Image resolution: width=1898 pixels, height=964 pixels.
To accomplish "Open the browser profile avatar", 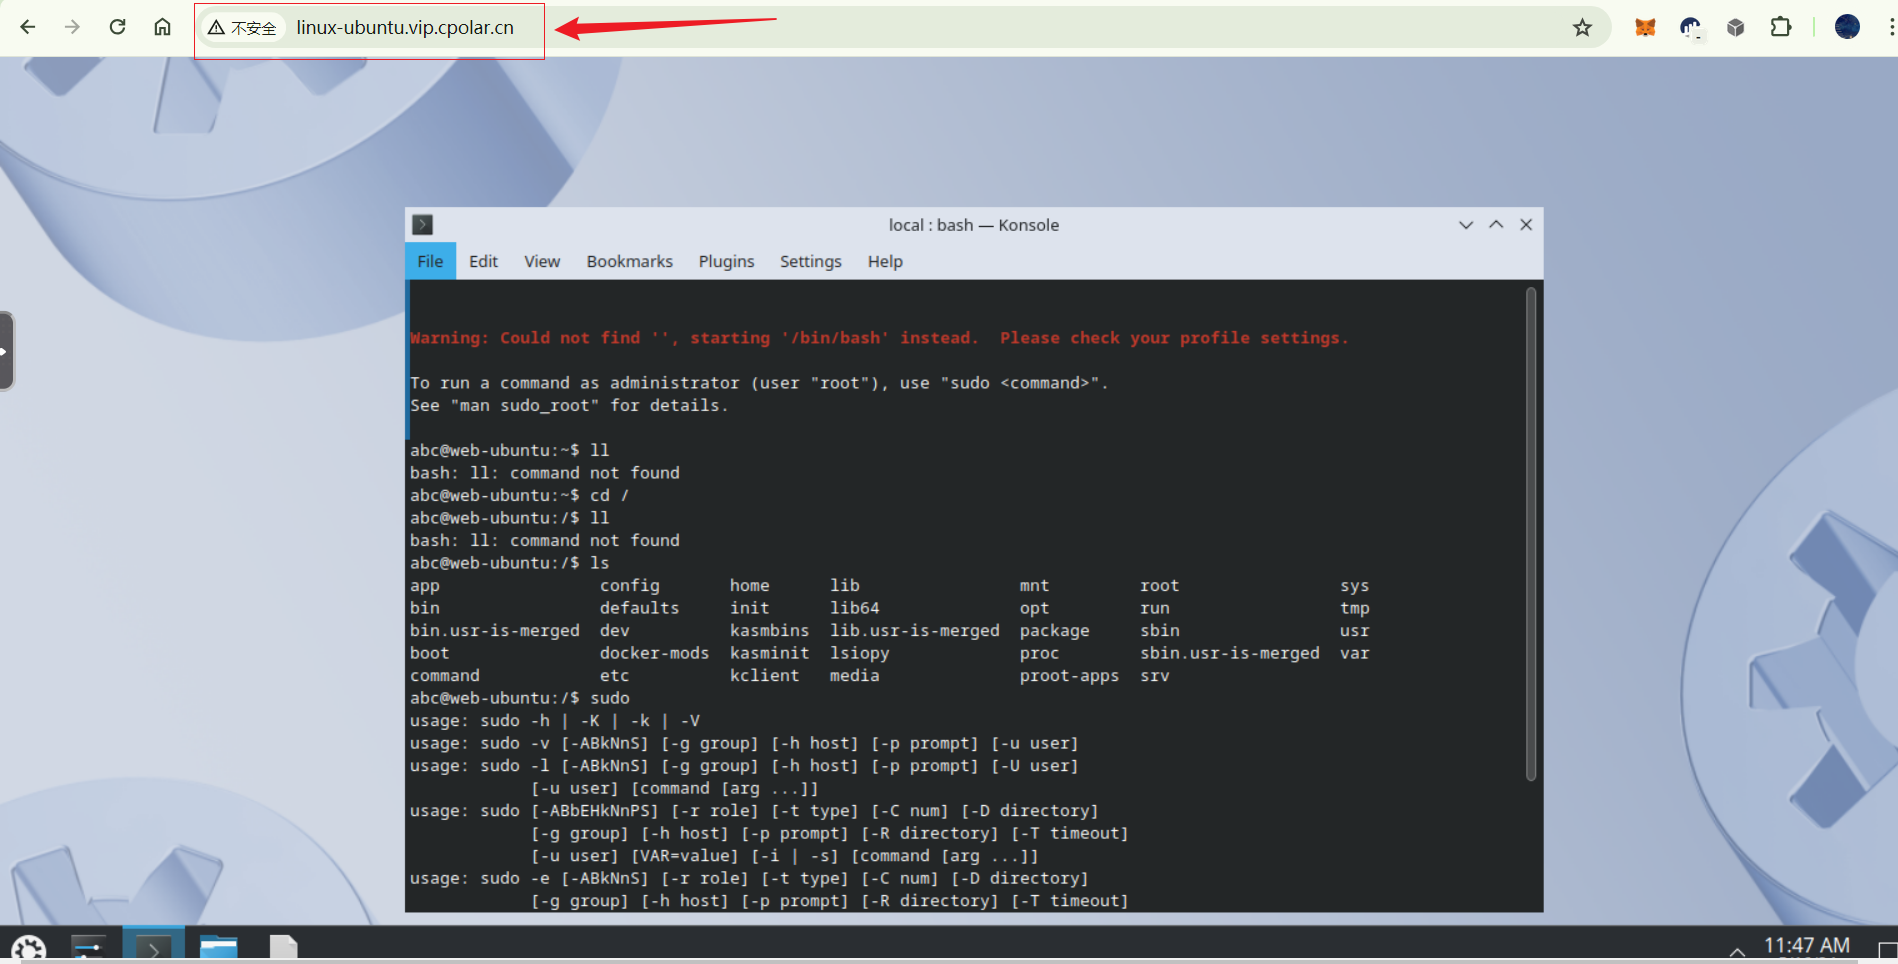I will [1847, 28].
